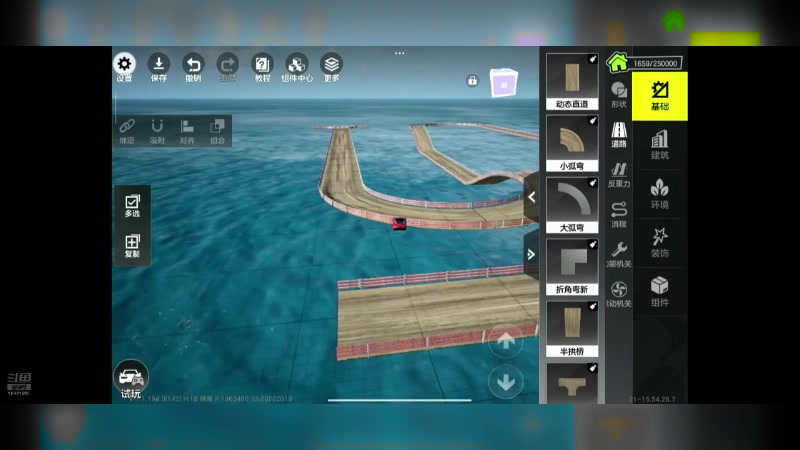The width and height of the screenshot is (800, 450).
Task: Open 组件中心 component center
Action: coord(297,67)
